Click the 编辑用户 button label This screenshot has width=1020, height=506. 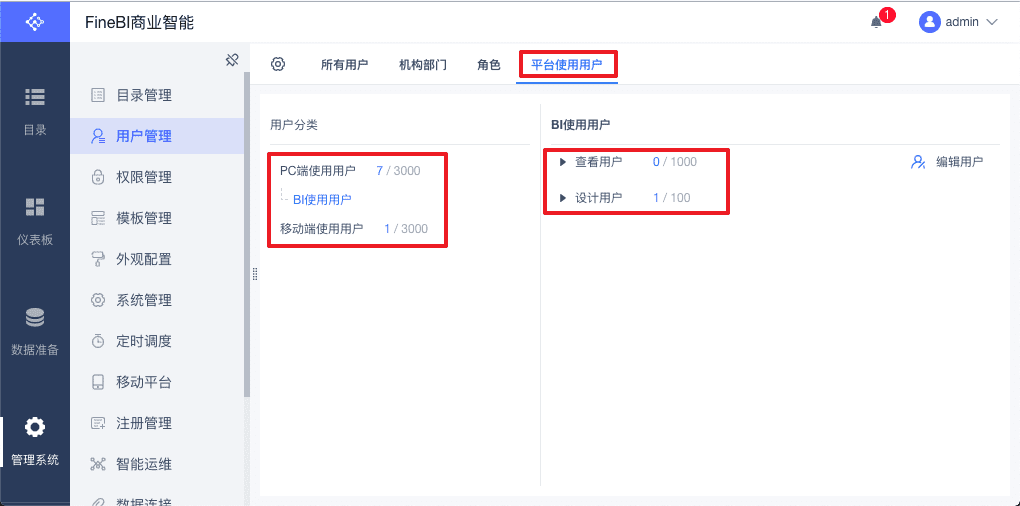click(960, 162)
